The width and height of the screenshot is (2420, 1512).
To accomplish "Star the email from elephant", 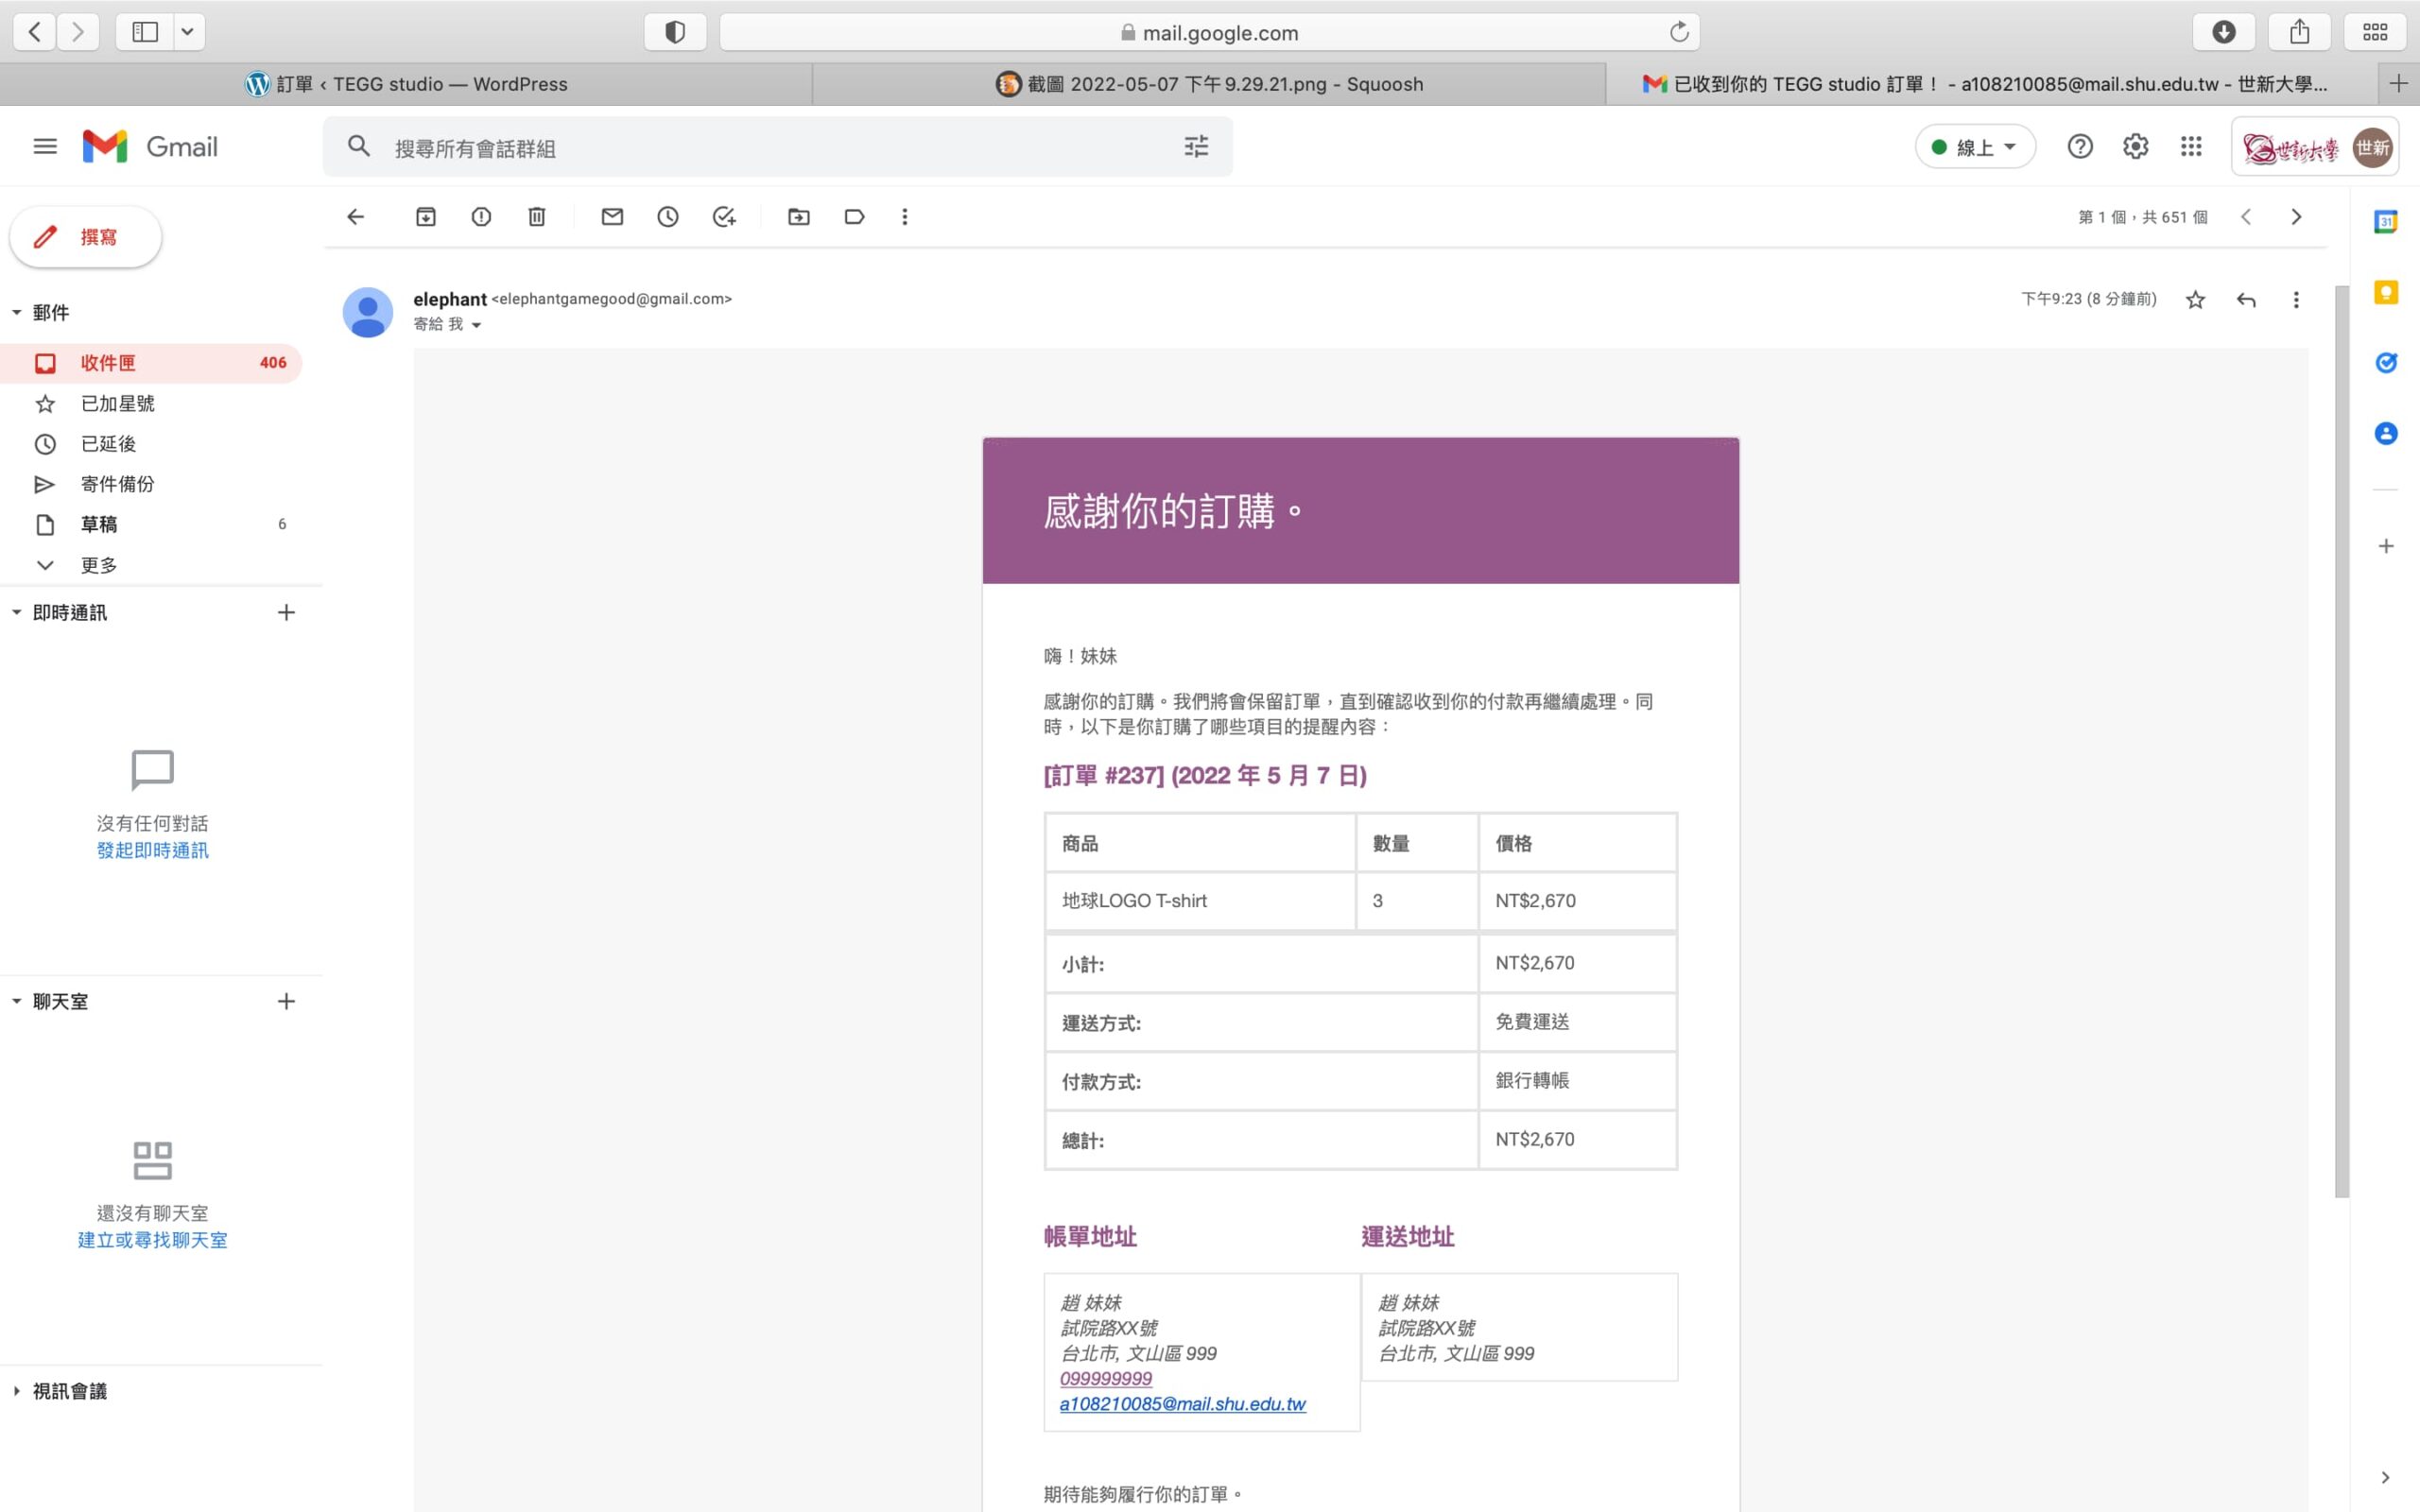I will coord(2195,300).
